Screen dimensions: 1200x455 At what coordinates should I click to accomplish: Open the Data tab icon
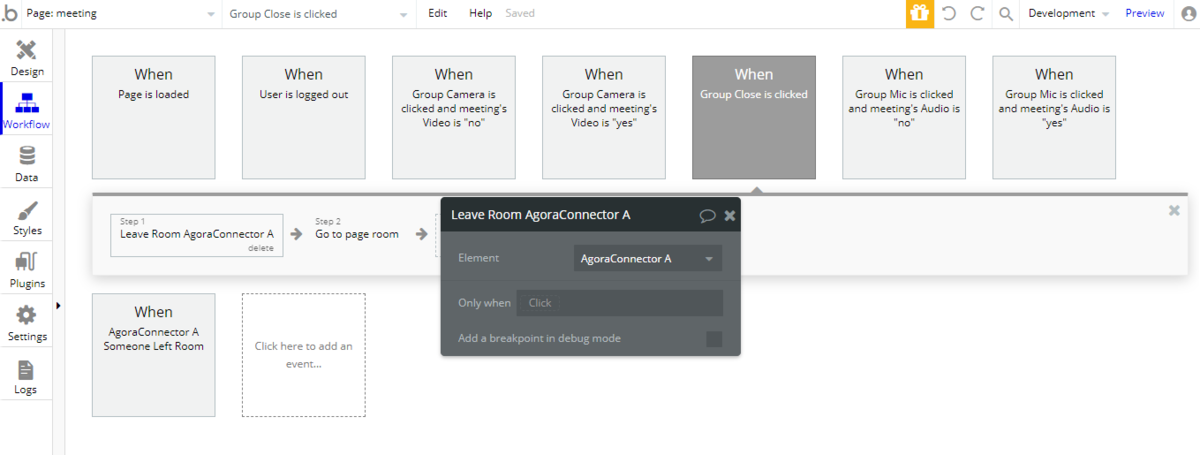tap(27, 157)
